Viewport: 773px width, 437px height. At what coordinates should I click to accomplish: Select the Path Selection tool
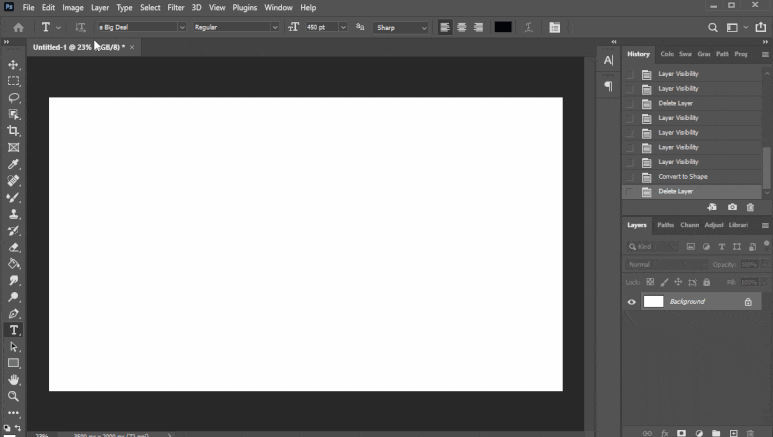tap(13, 347)
